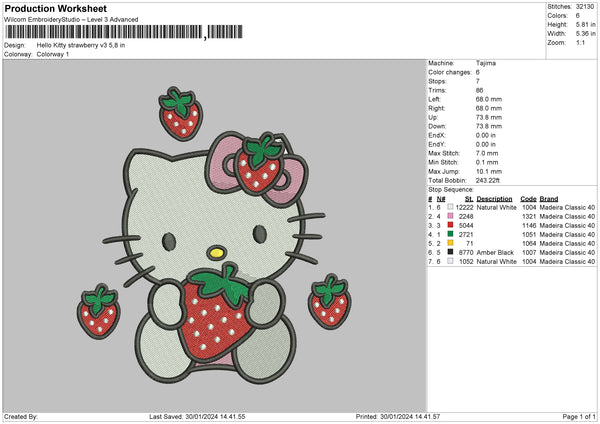Click stitch count 2721 in row 4
The width and height of the screenshot is (600, 424).
(x=466, y=235)
